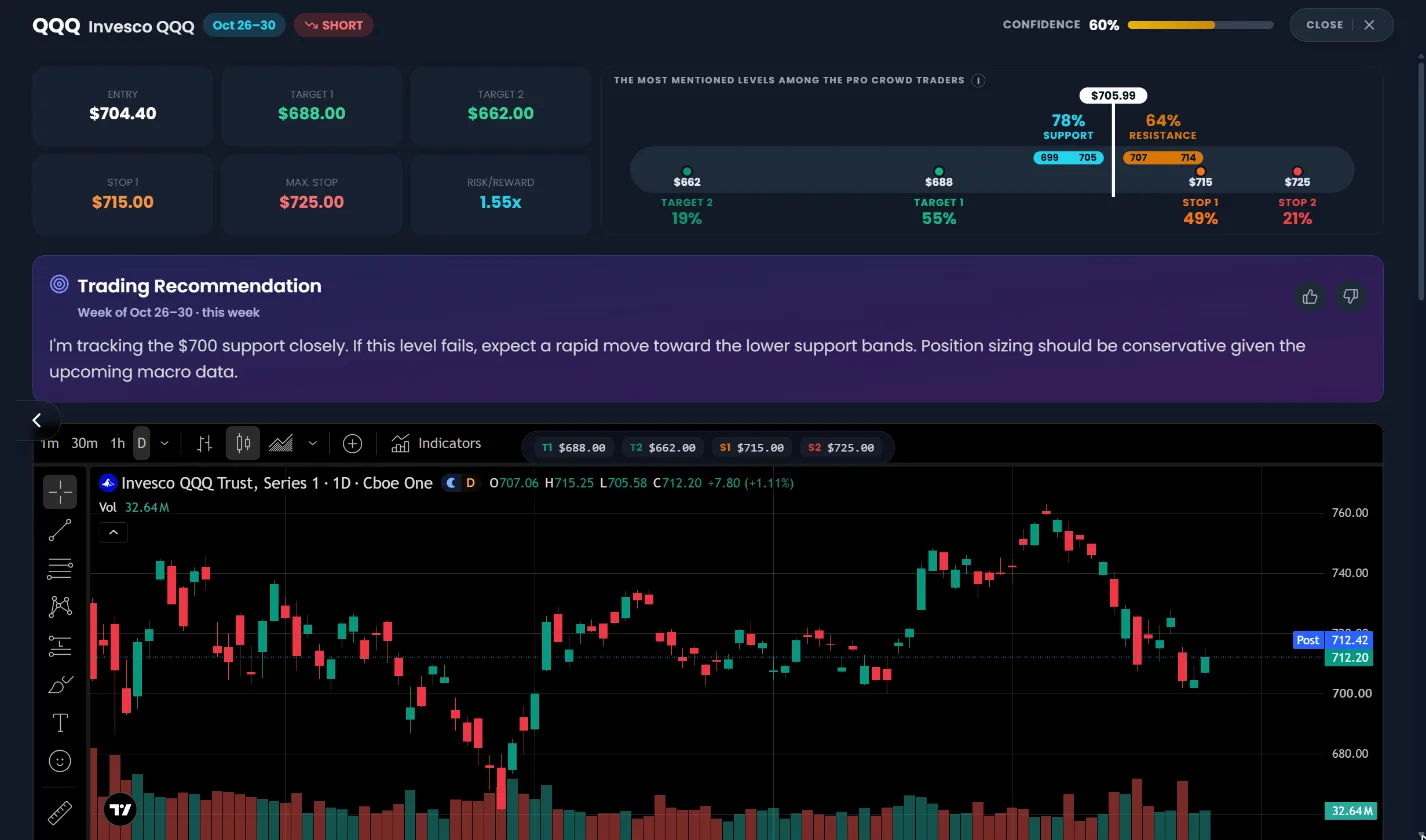1426x840 pixels.
Task: Toggle the T1 $688.00 level line
Action: [x=573, y=448]
